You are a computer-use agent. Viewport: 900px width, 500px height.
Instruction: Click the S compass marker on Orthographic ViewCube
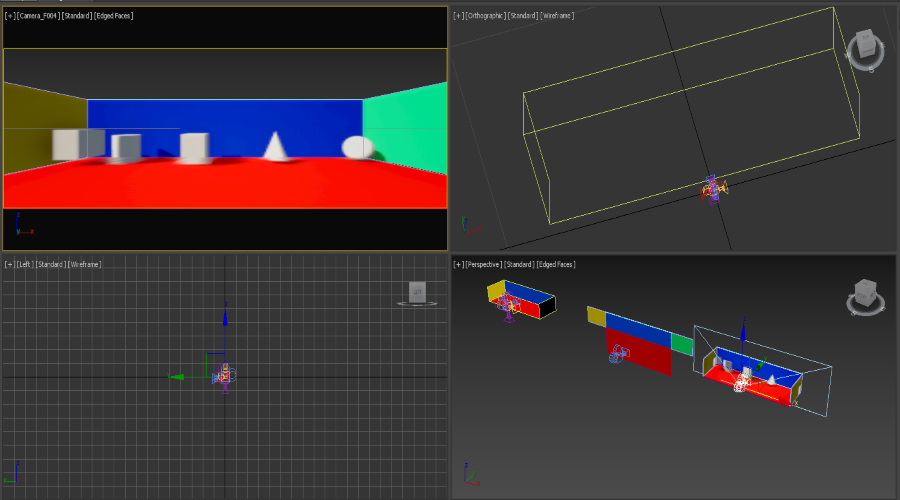click(x=871, y=70)
